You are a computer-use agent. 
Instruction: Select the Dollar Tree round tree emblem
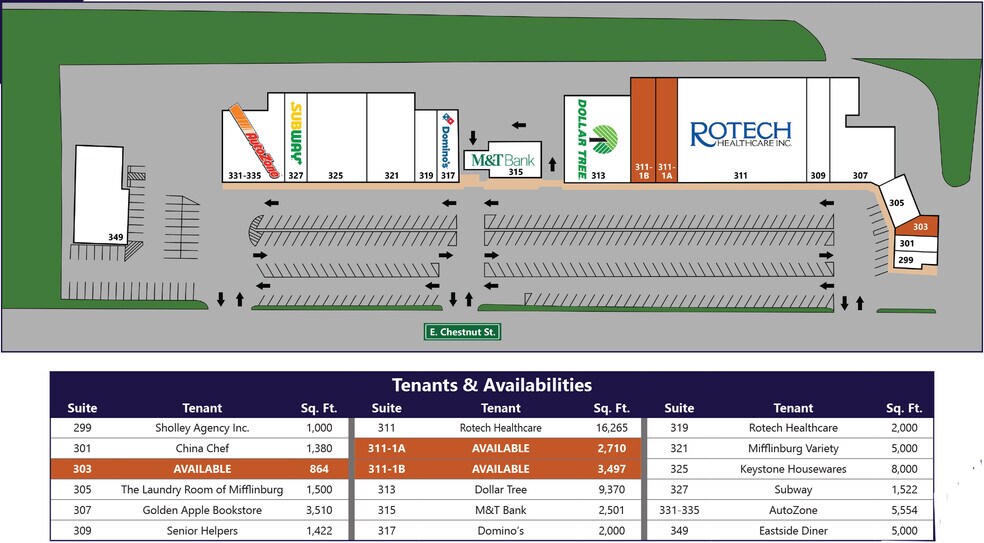[x=604, y=138]
